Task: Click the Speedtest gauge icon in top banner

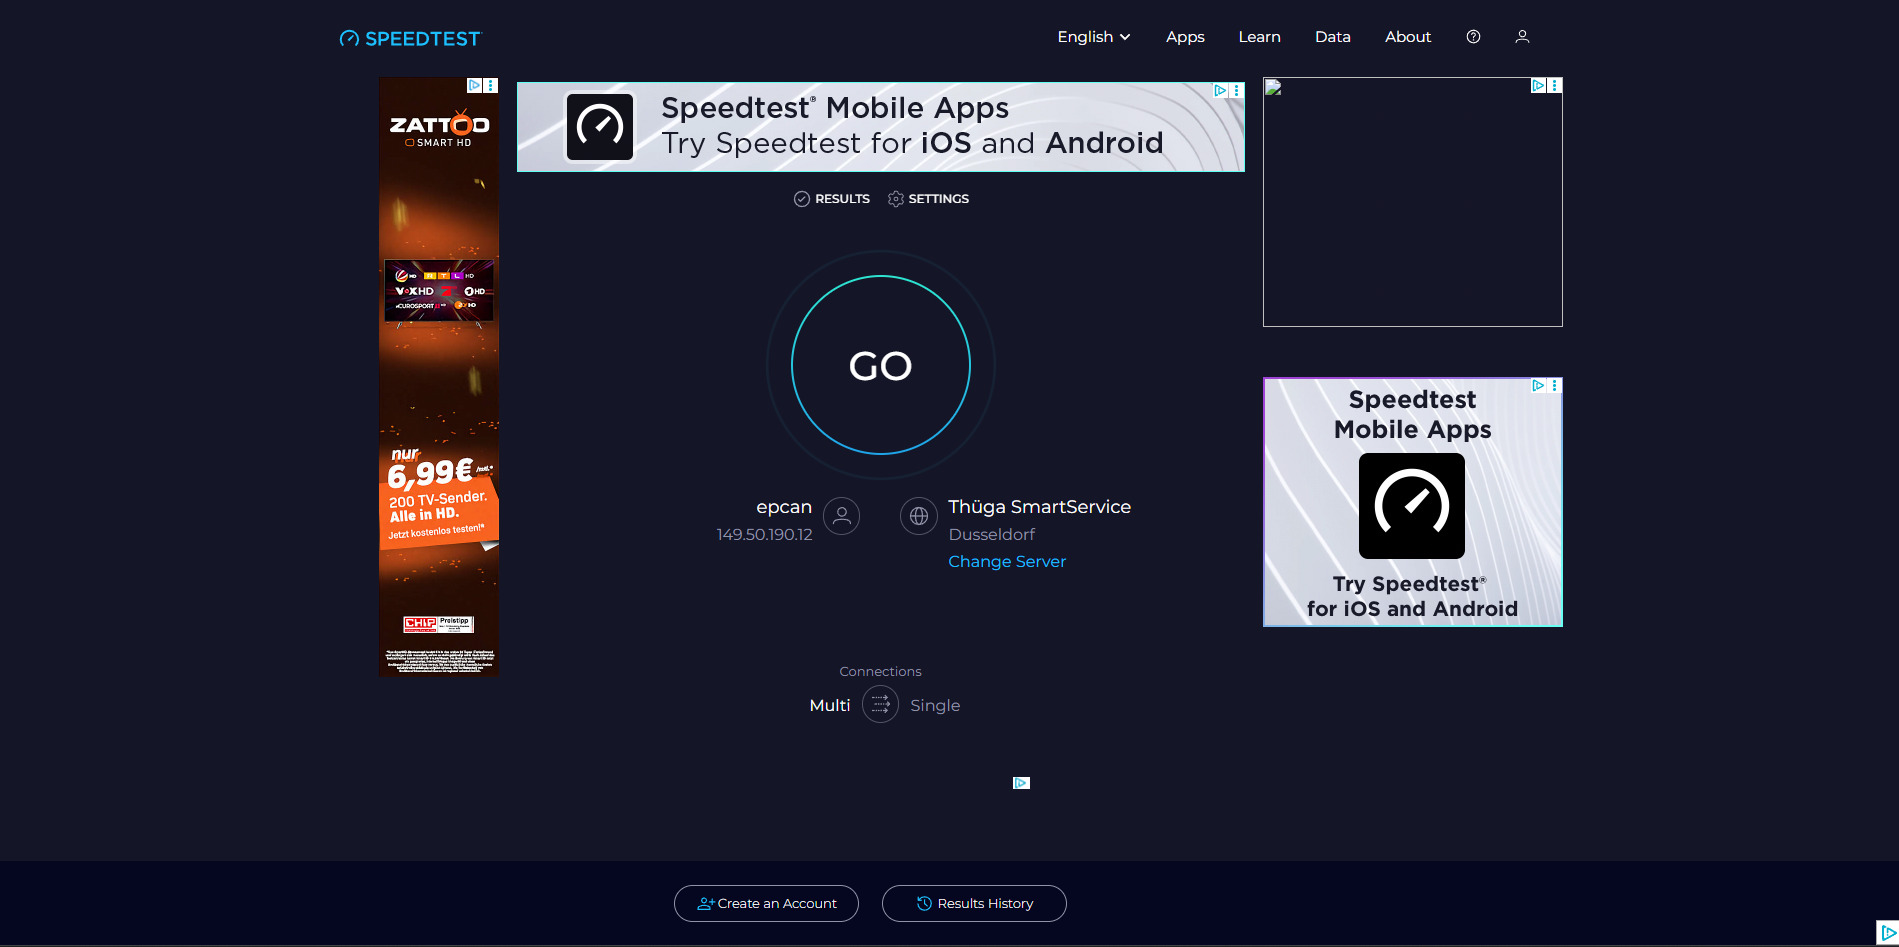Action: click(600, 127)
